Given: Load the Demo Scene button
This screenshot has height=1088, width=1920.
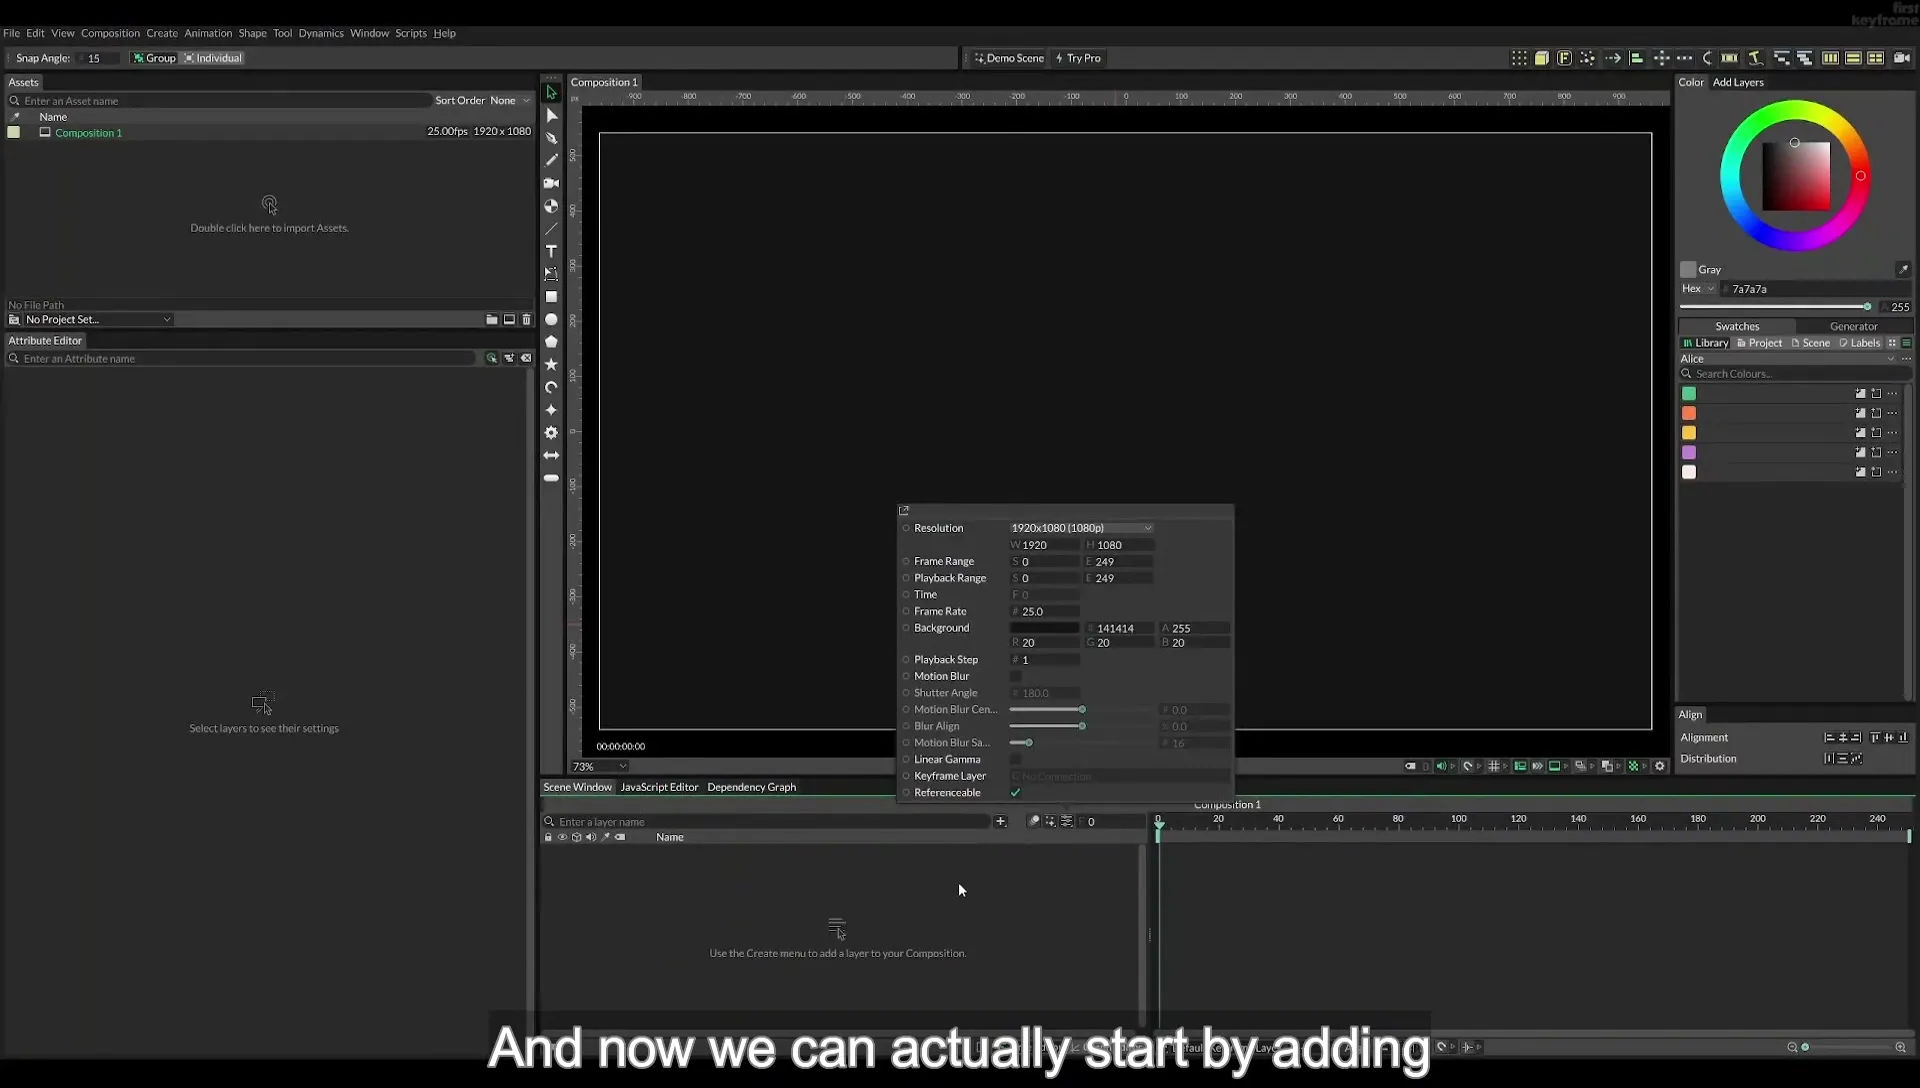Looking at the screenshot, I should [x=1009, y=58].
